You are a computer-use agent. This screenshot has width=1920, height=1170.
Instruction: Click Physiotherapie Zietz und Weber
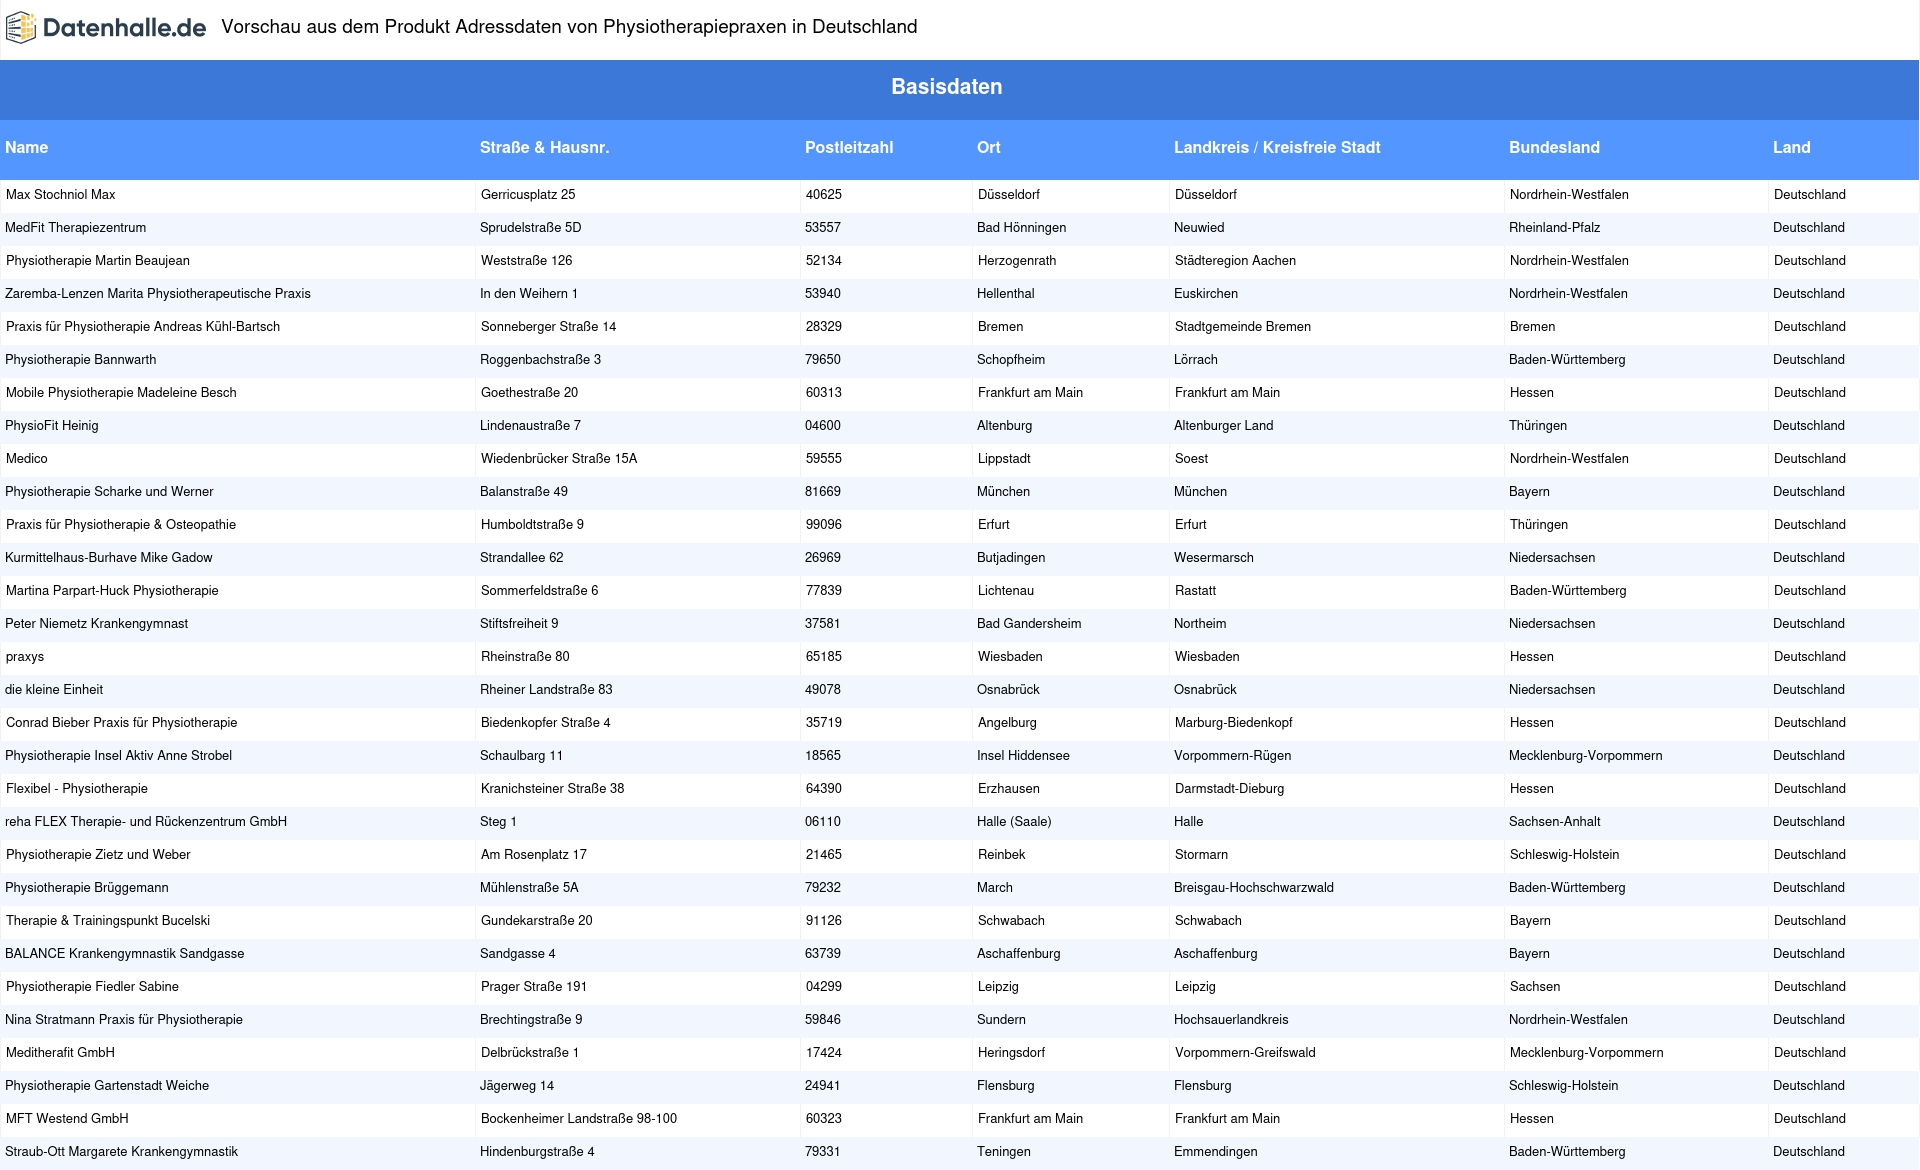point(98,855)
